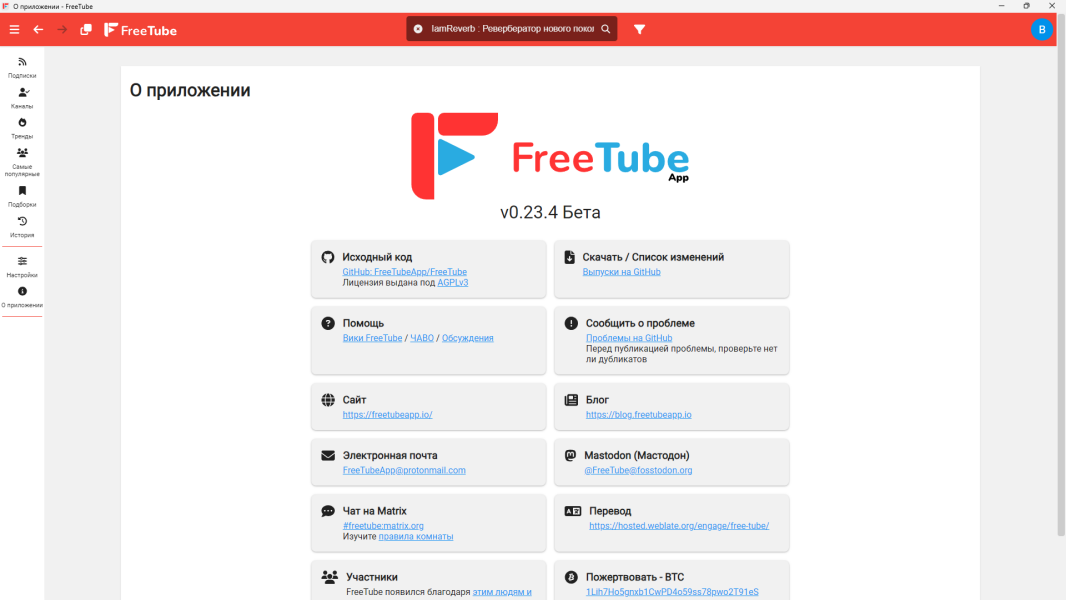Open Настройки in the sidebar

[22, 267]
